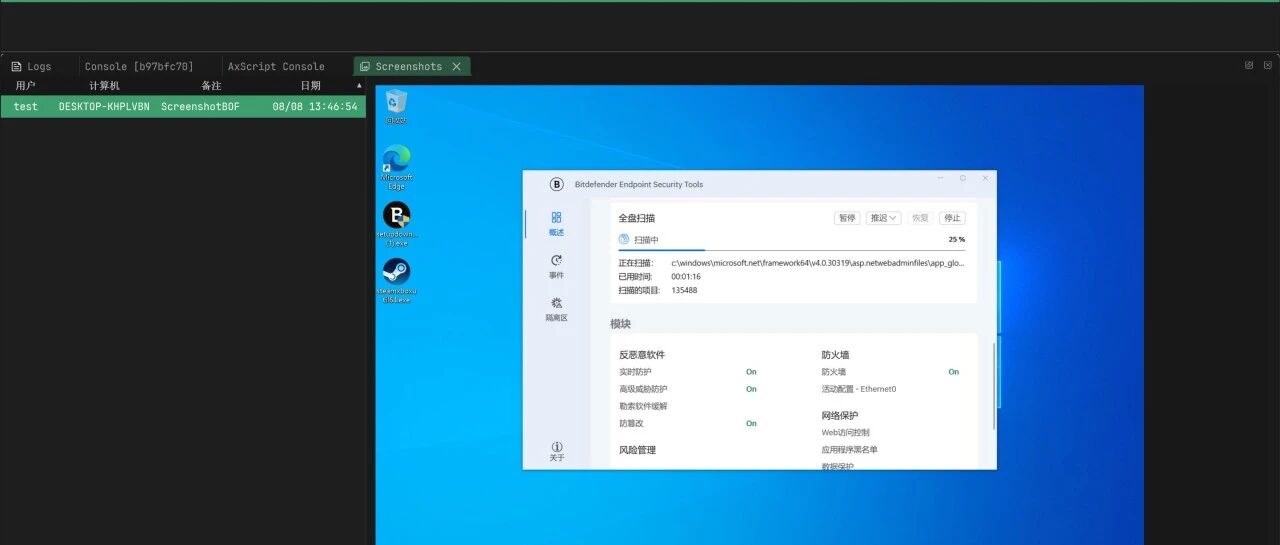Image resolution: width=1280 pixels, height=545 pixels.
Task: Click the ScreenshotBOF note cell
Action: tap(200, 106)
